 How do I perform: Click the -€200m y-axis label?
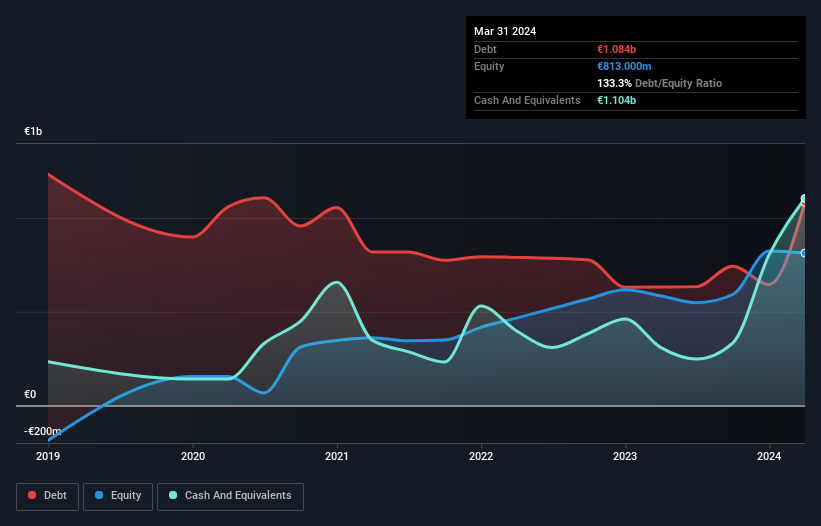[42, 431]
